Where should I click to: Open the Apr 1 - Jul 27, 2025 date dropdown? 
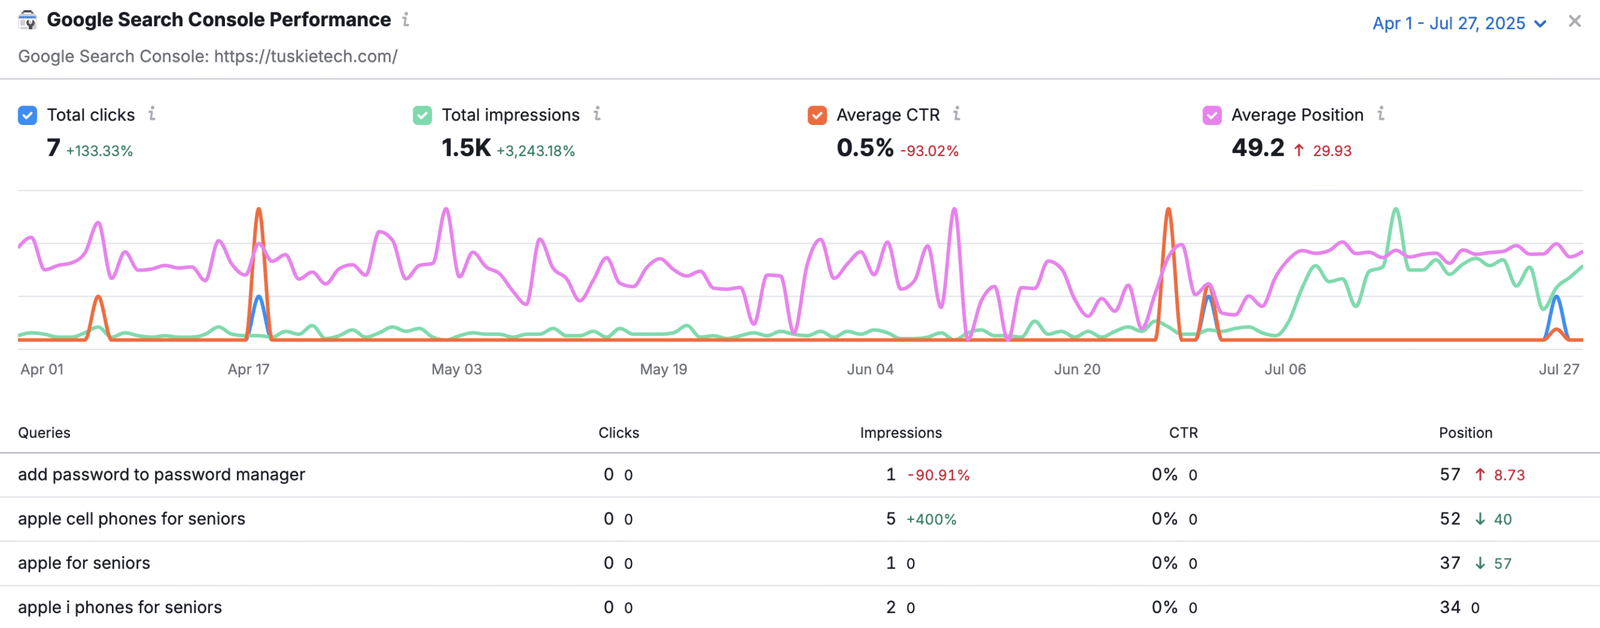pyautogui.click(x=1448, y=23)
